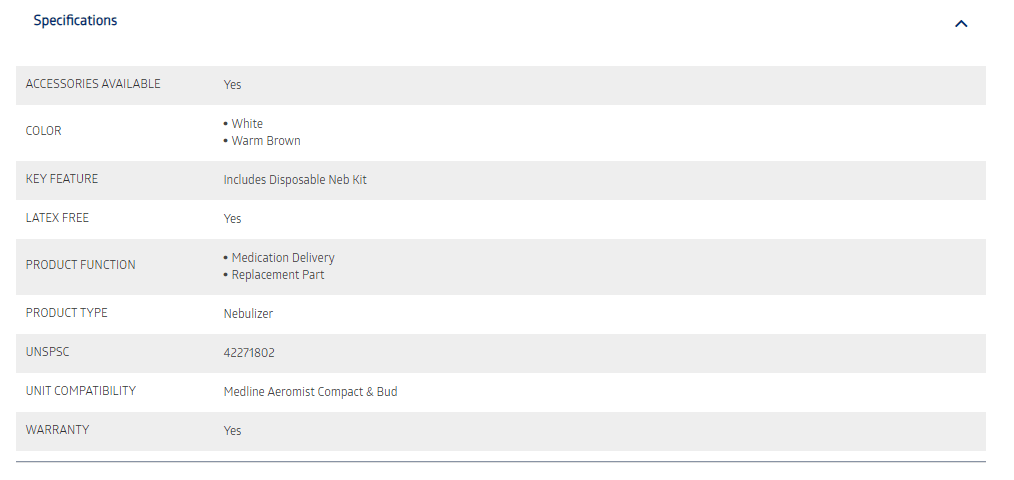
Task: Select the Accessories Available label
Action: [x=92, y=84]
